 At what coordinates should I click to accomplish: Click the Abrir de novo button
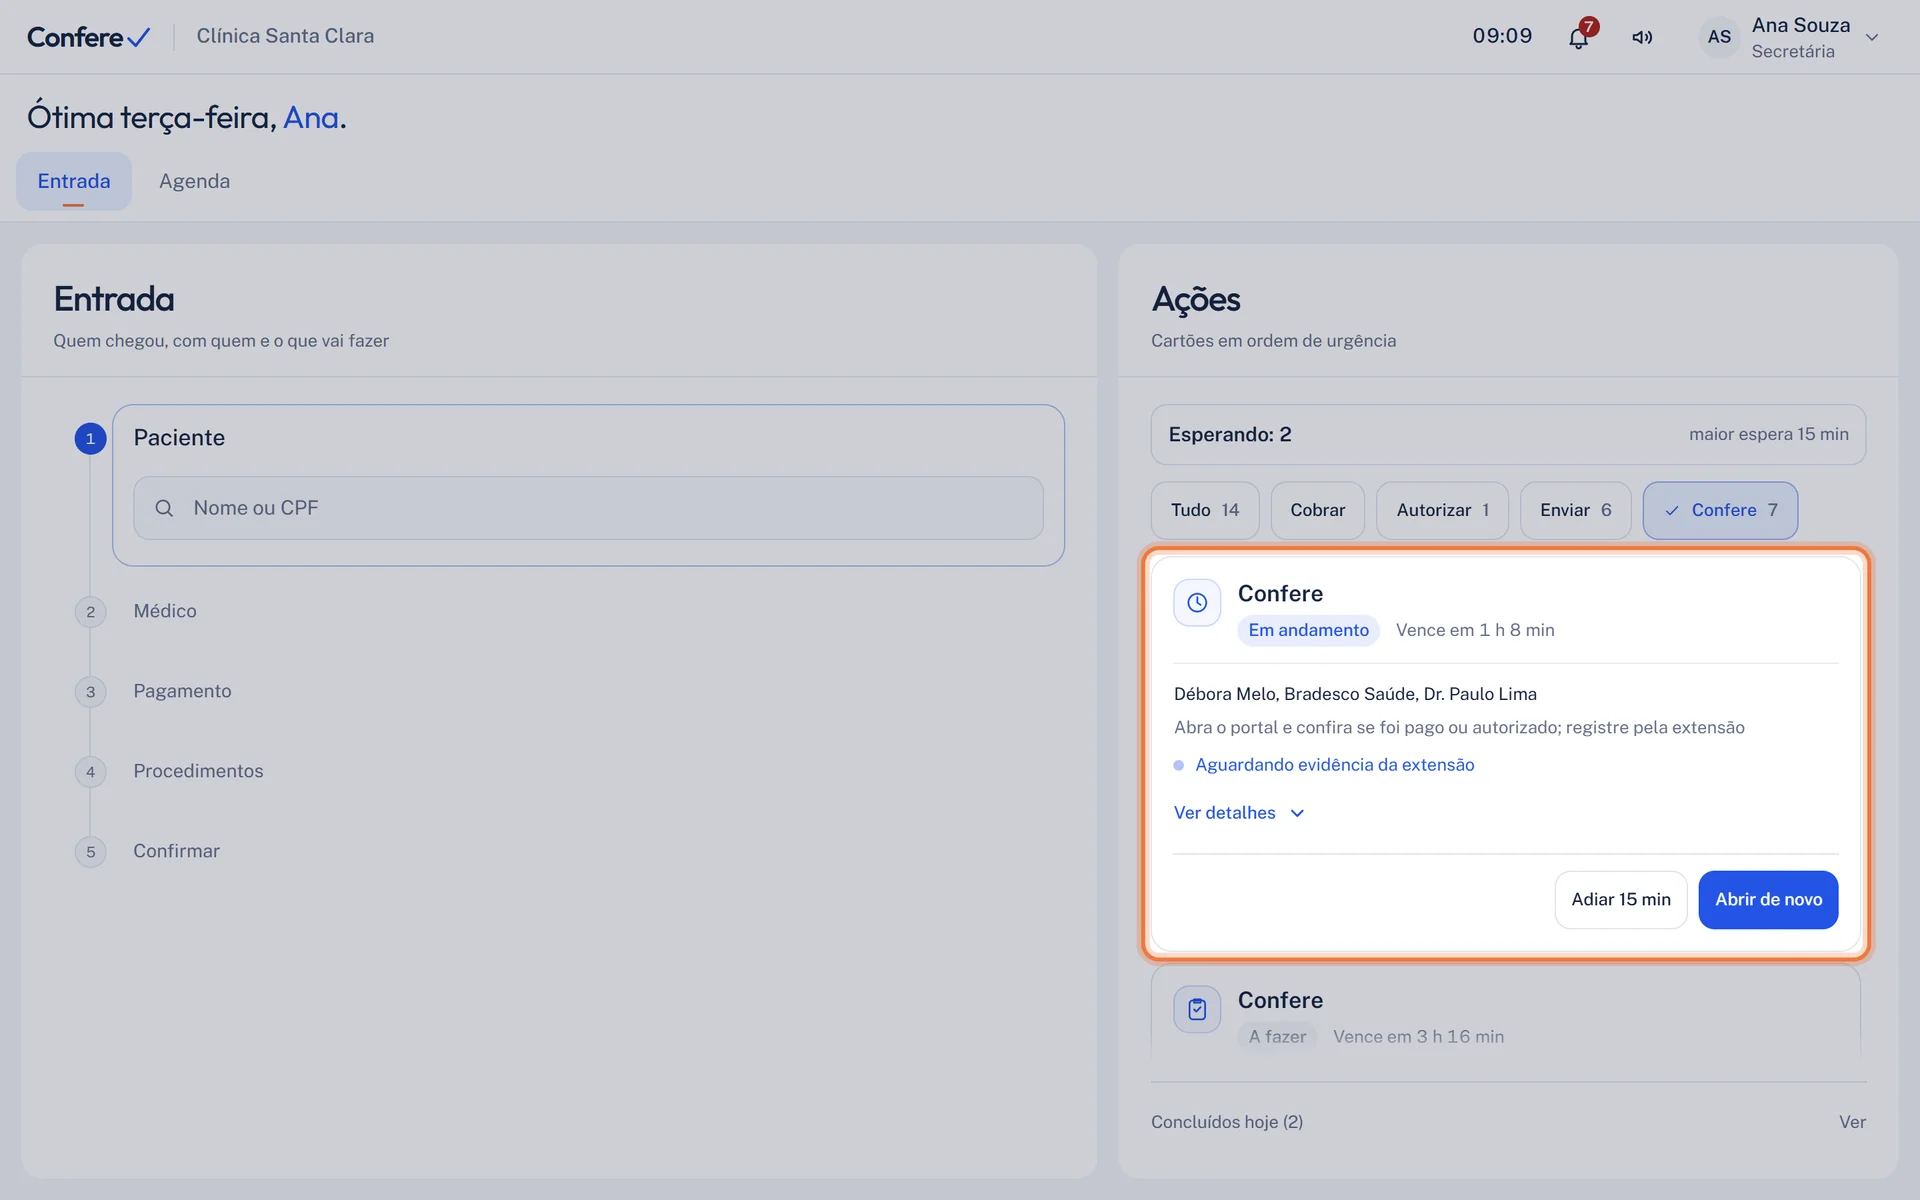[1768, 900]
